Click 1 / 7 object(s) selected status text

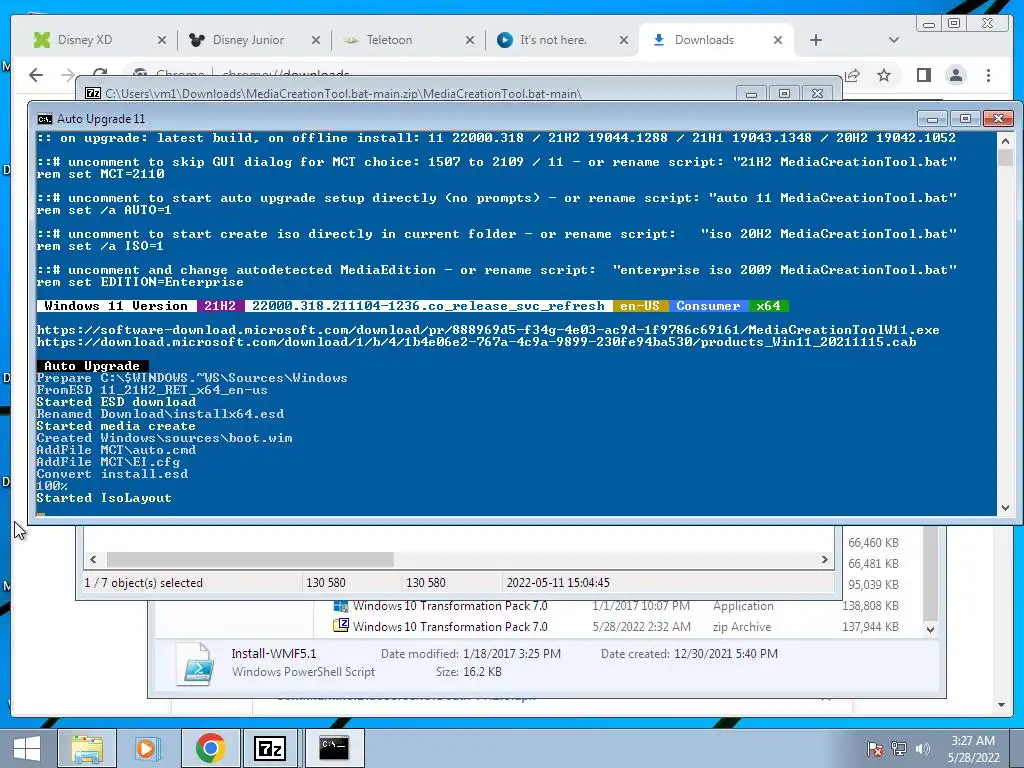[x=144, y=583]
